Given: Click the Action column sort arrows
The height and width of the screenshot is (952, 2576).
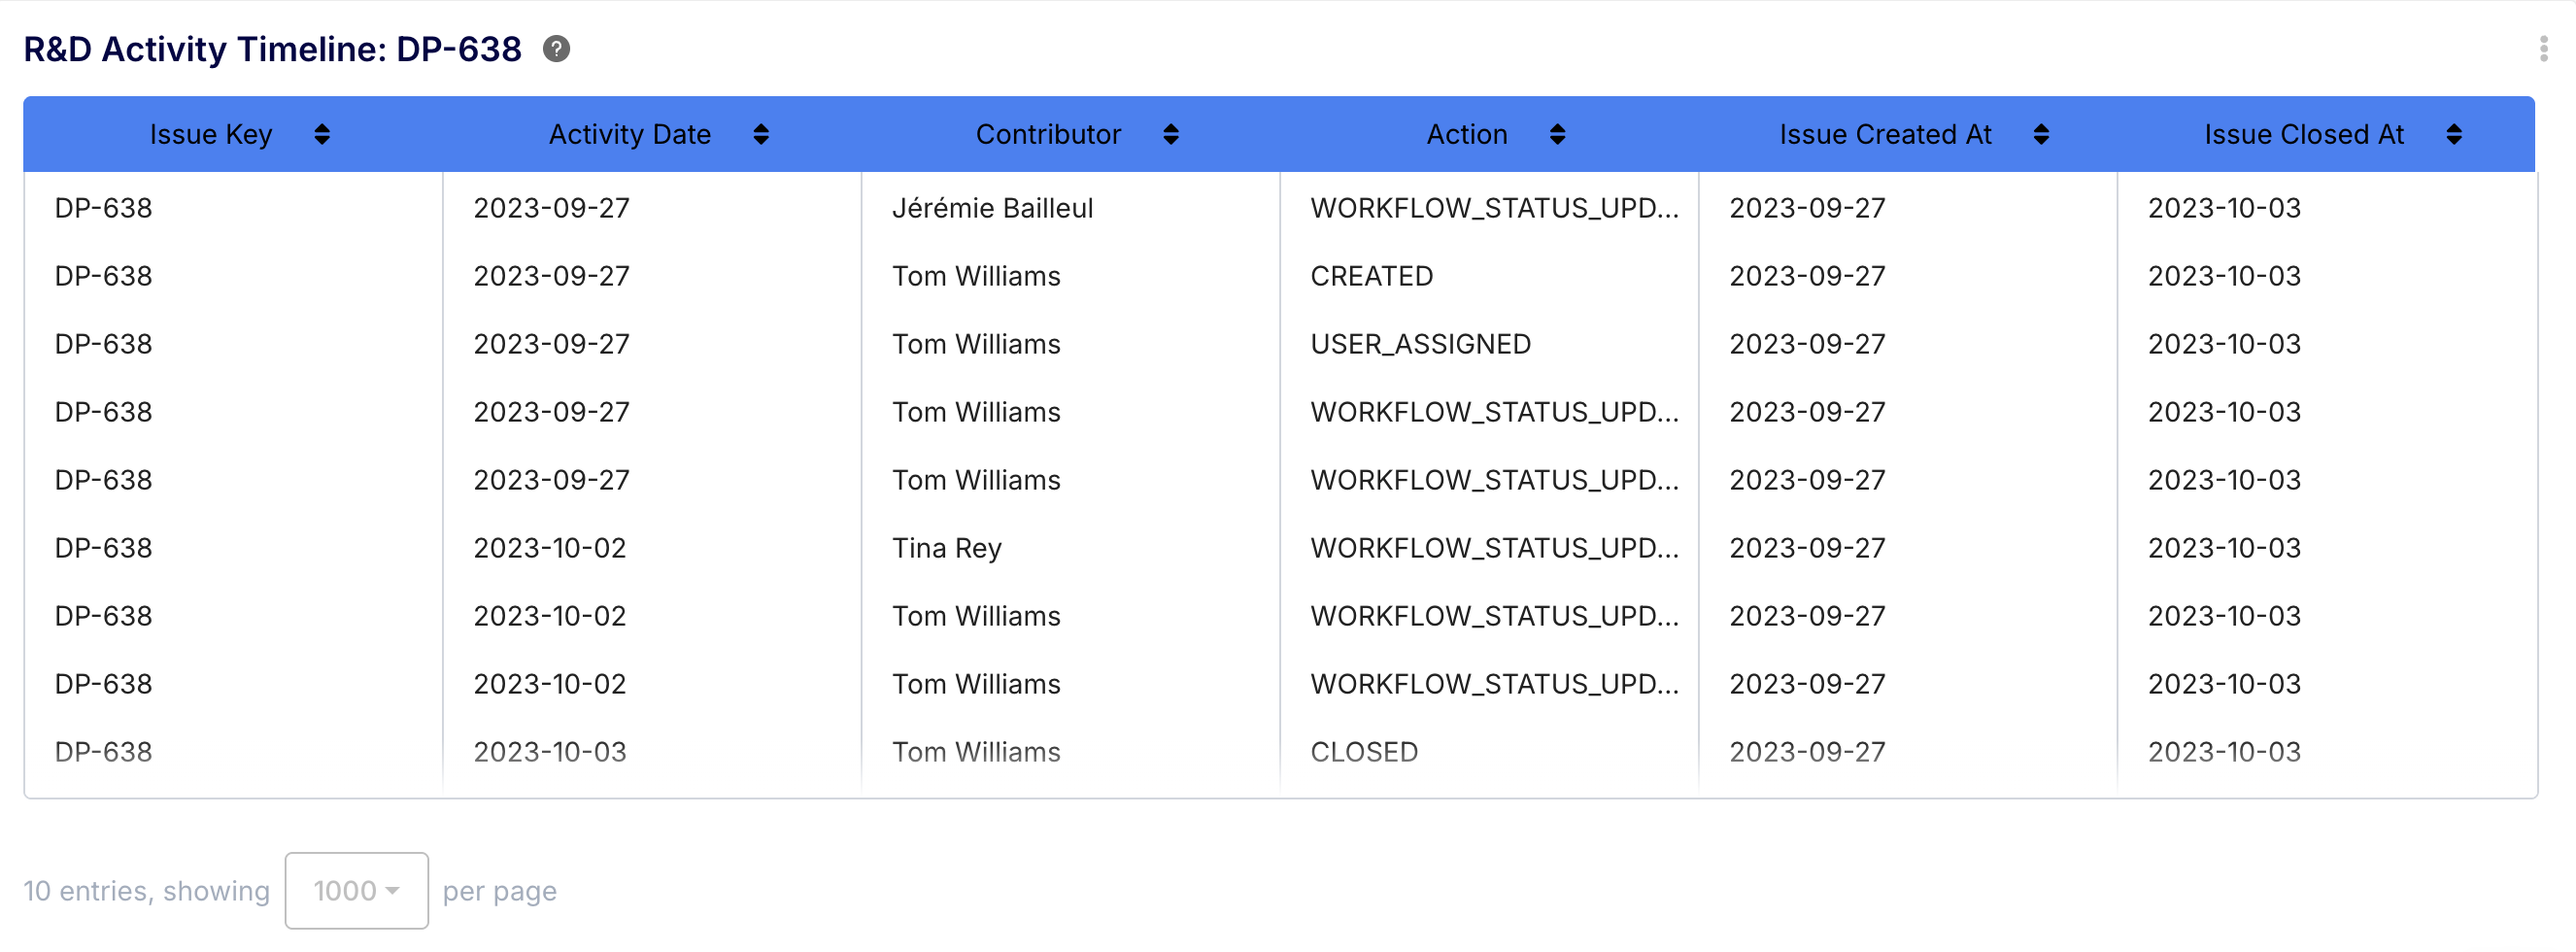Looking at the screenshot, I should 1557,134.
